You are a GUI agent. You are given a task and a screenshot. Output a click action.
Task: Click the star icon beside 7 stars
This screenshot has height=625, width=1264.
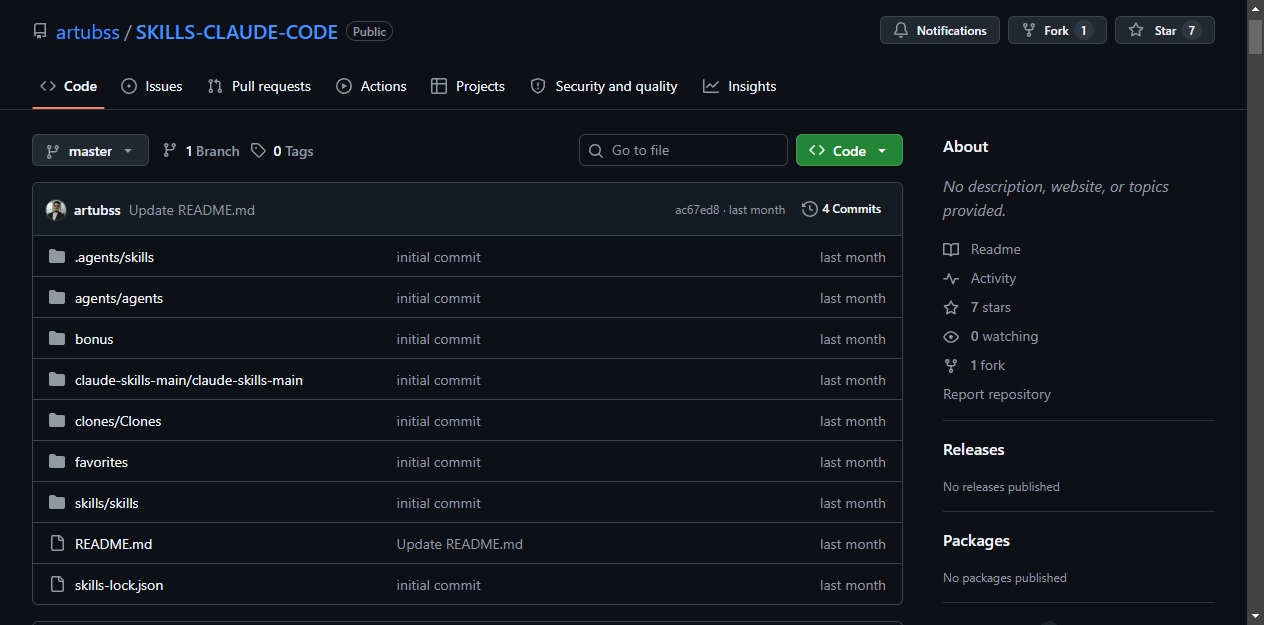(x=951, y=307)
